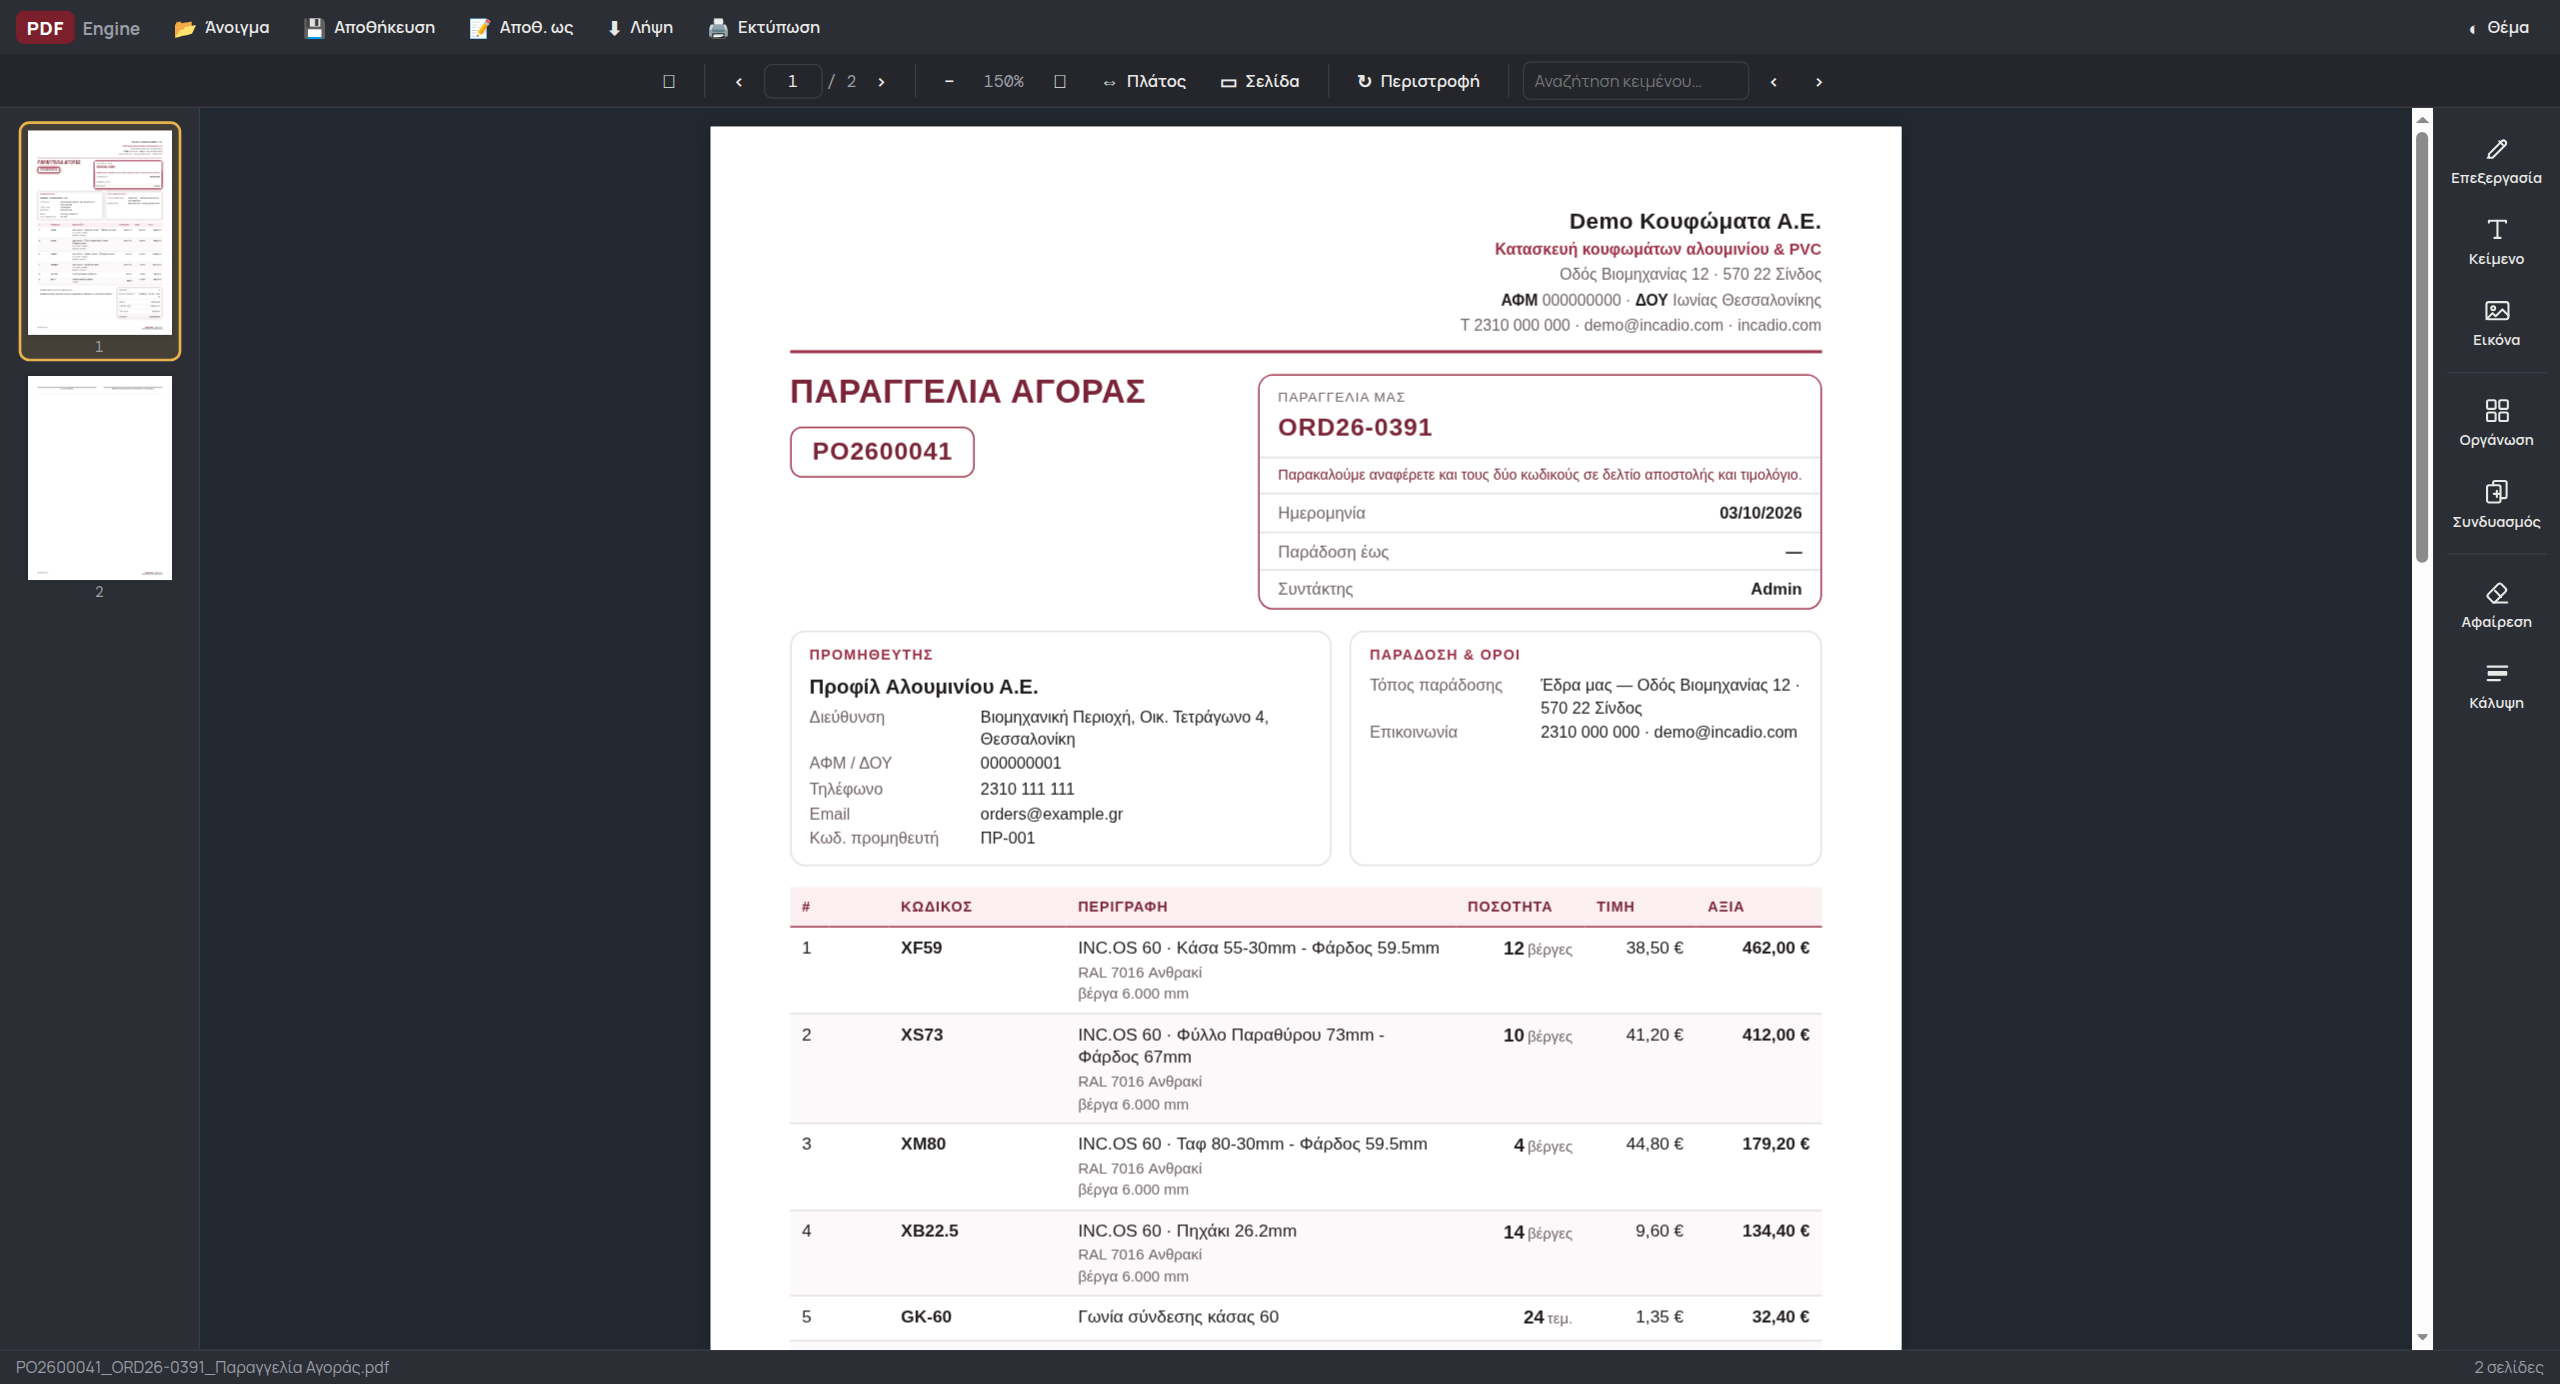The image size is (2560, 1384).
Task: Choose Αποθ. ως save as
Action: (x=522, y=27)
